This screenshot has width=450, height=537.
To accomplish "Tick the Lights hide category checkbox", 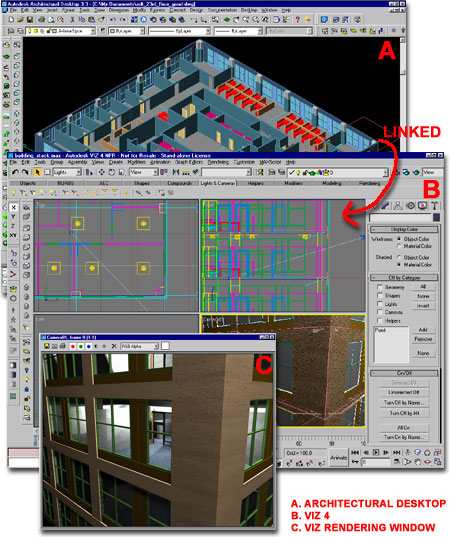I will (379, 303).
